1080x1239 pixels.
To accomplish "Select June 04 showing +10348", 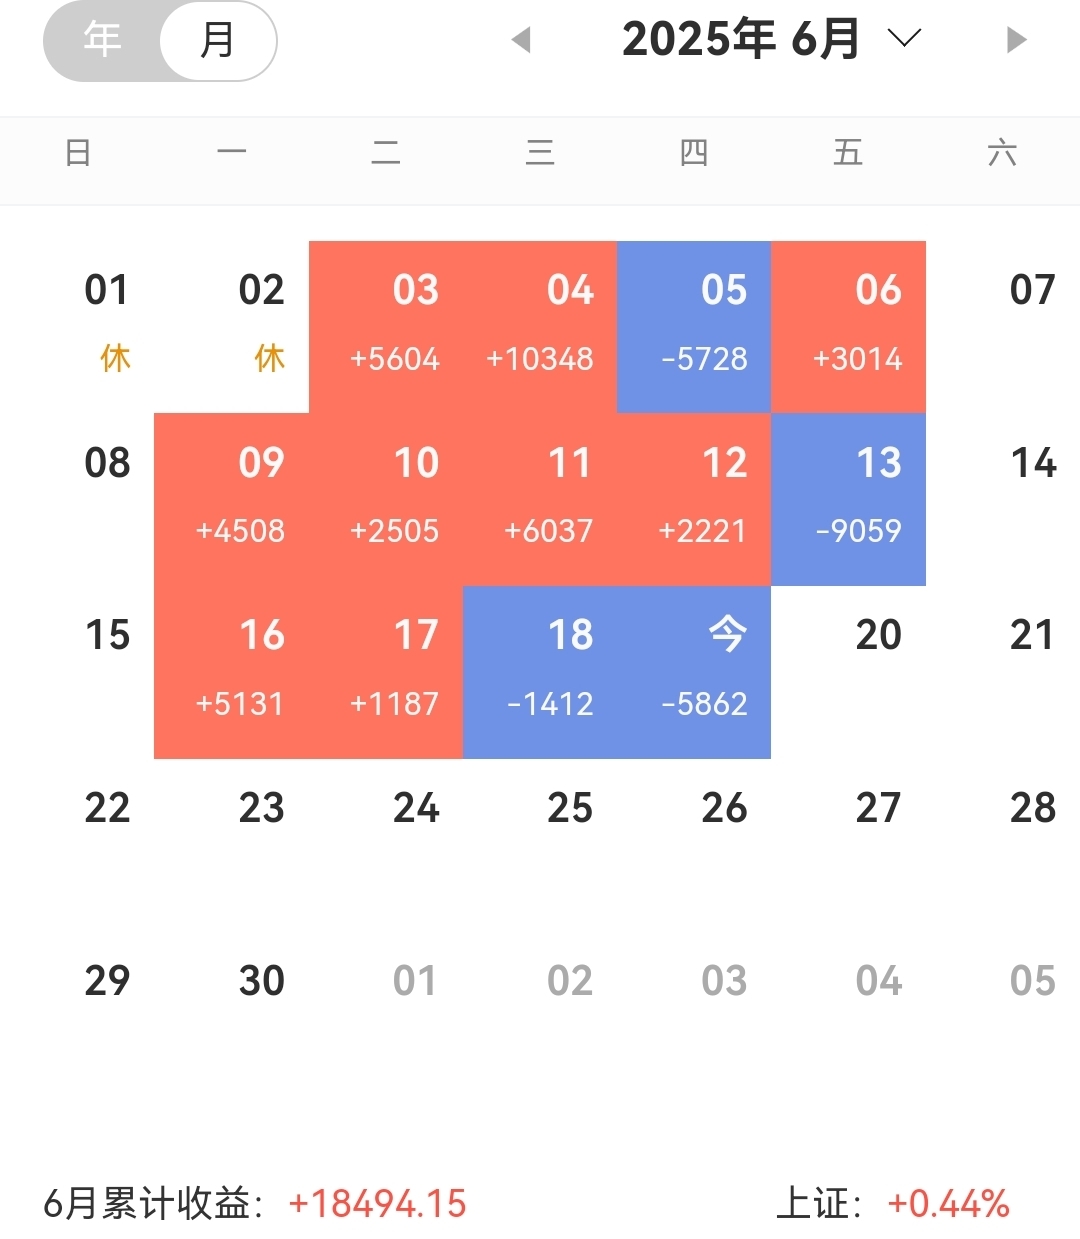I will [x=540, y=327].
